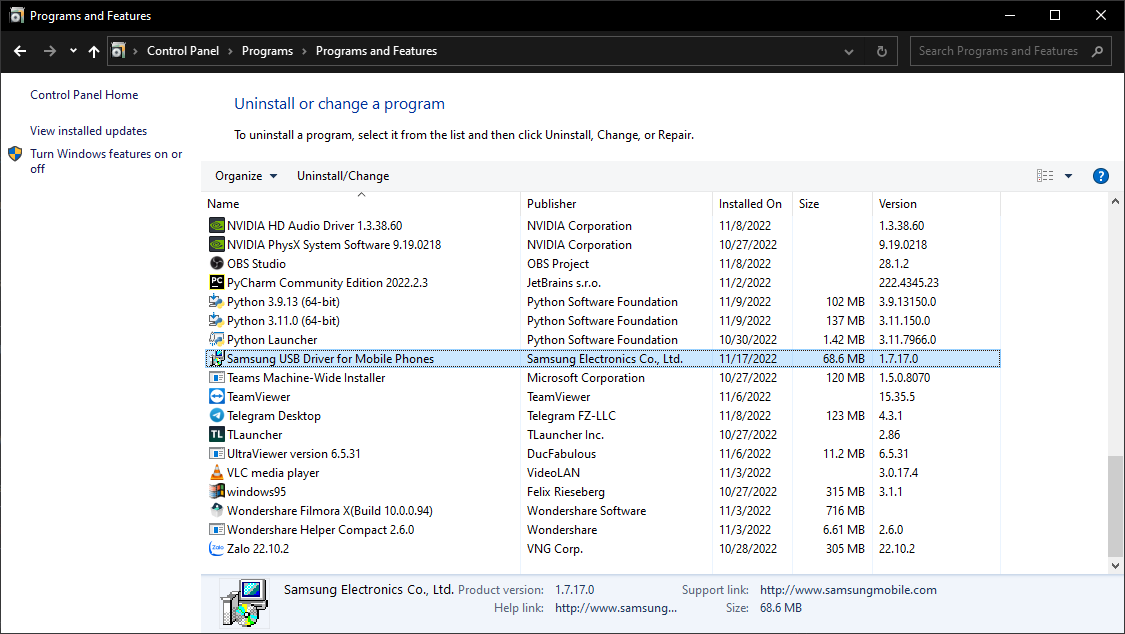Click the '222.4345.23' version cell

click(908, 283)
